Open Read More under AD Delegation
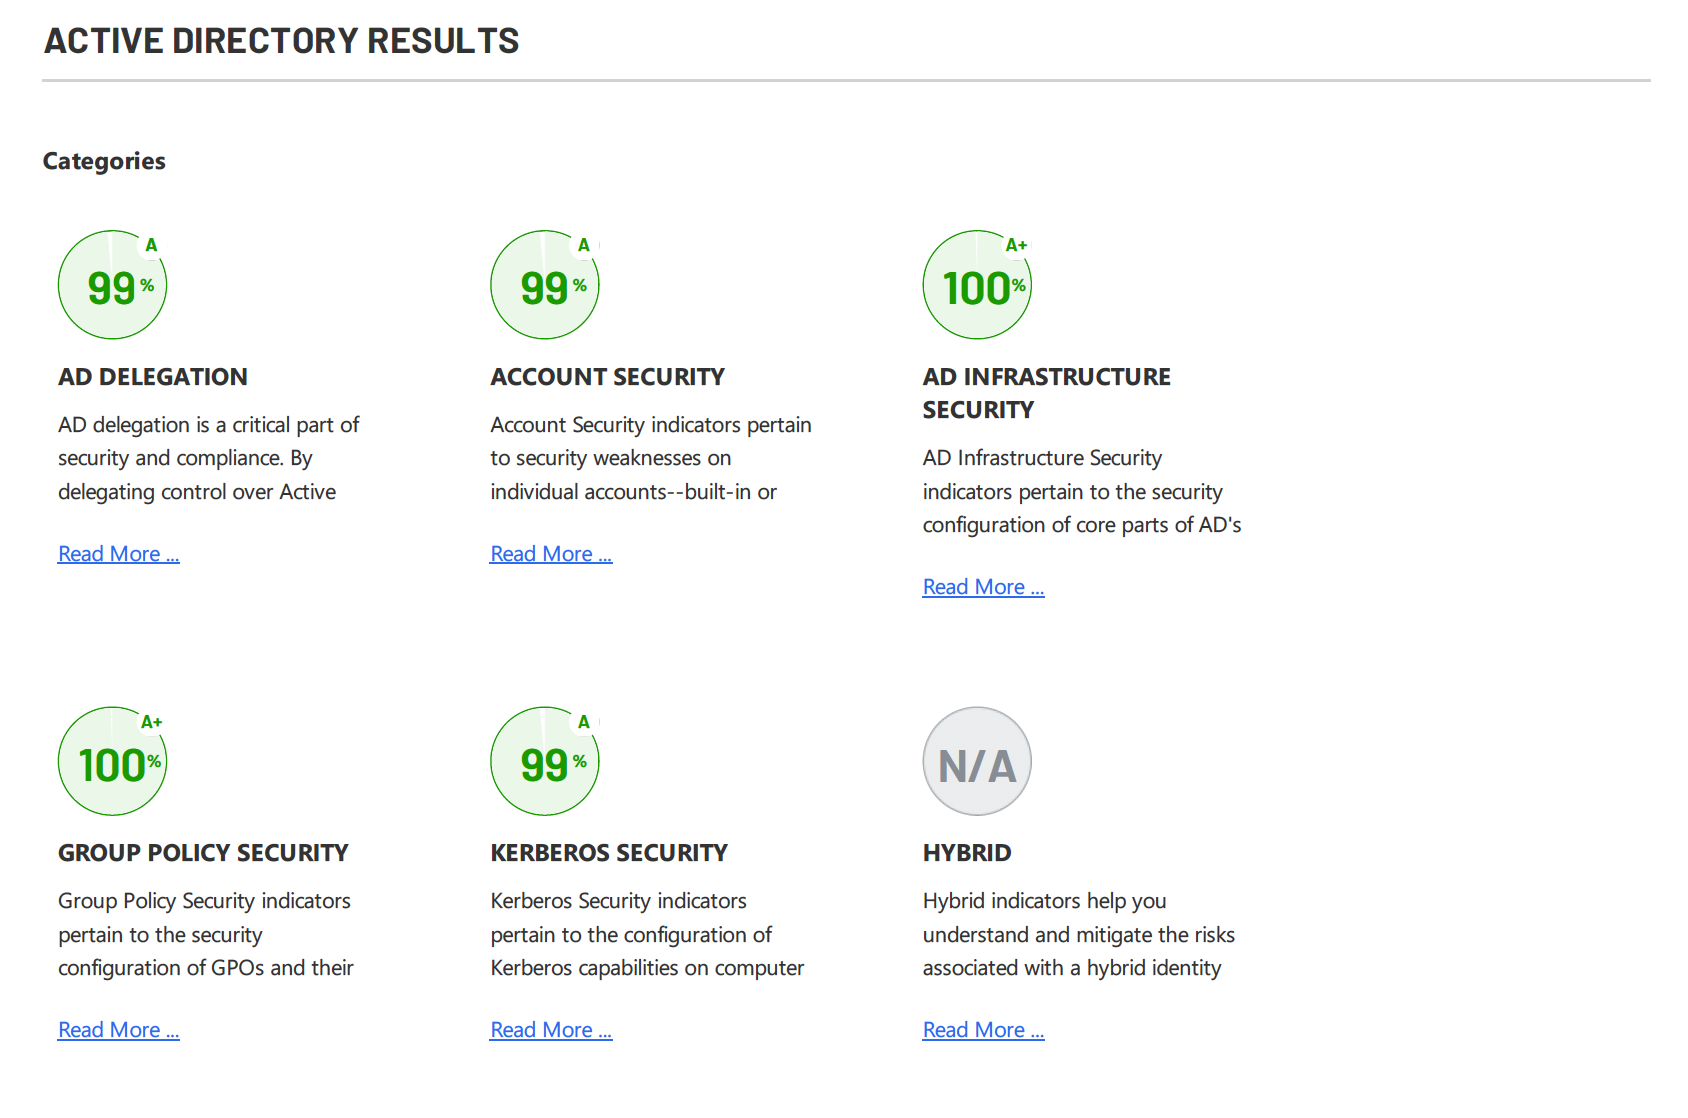The height and width of the screenshot is (1118, 1688). (119, 554)
